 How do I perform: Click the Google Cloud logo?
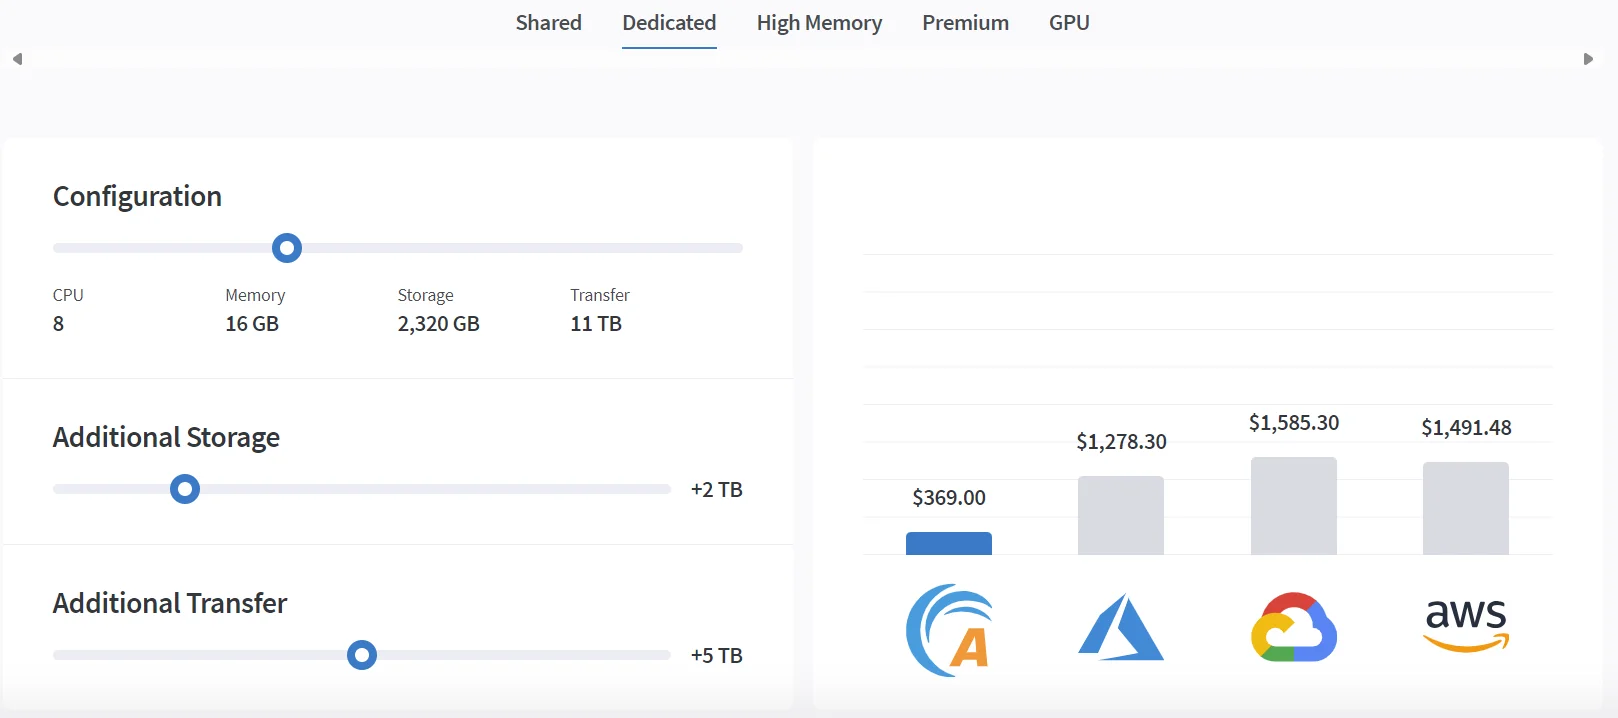click(x=1294, y=627)
